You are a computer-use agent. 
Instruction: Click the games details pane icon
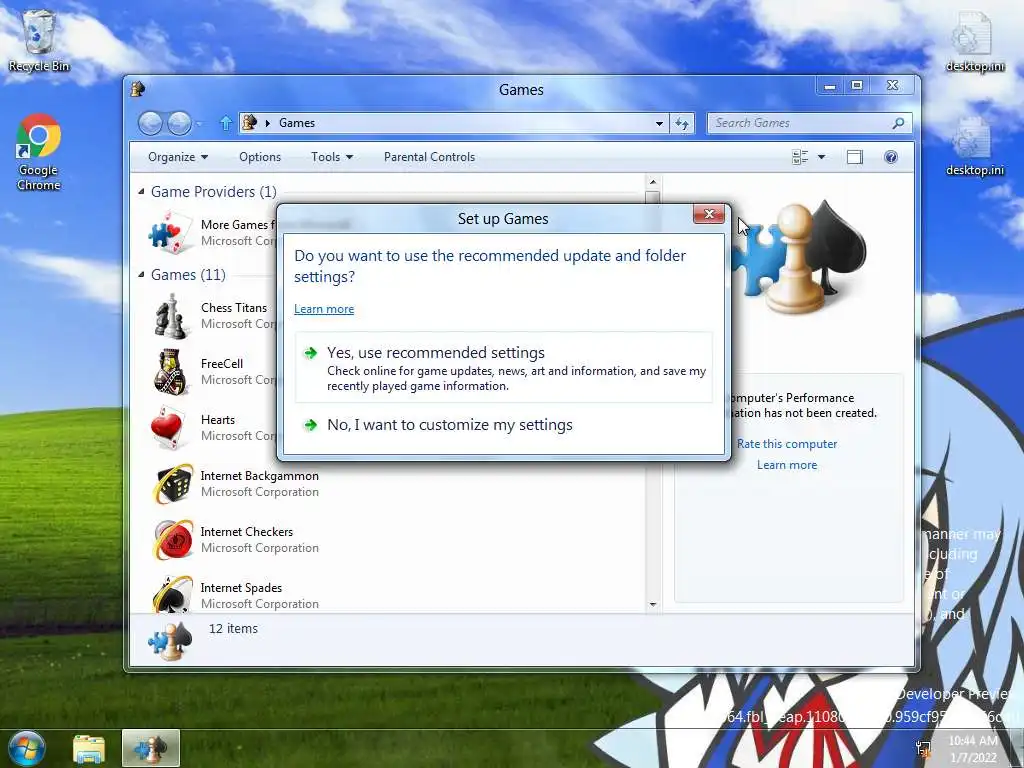170,641
